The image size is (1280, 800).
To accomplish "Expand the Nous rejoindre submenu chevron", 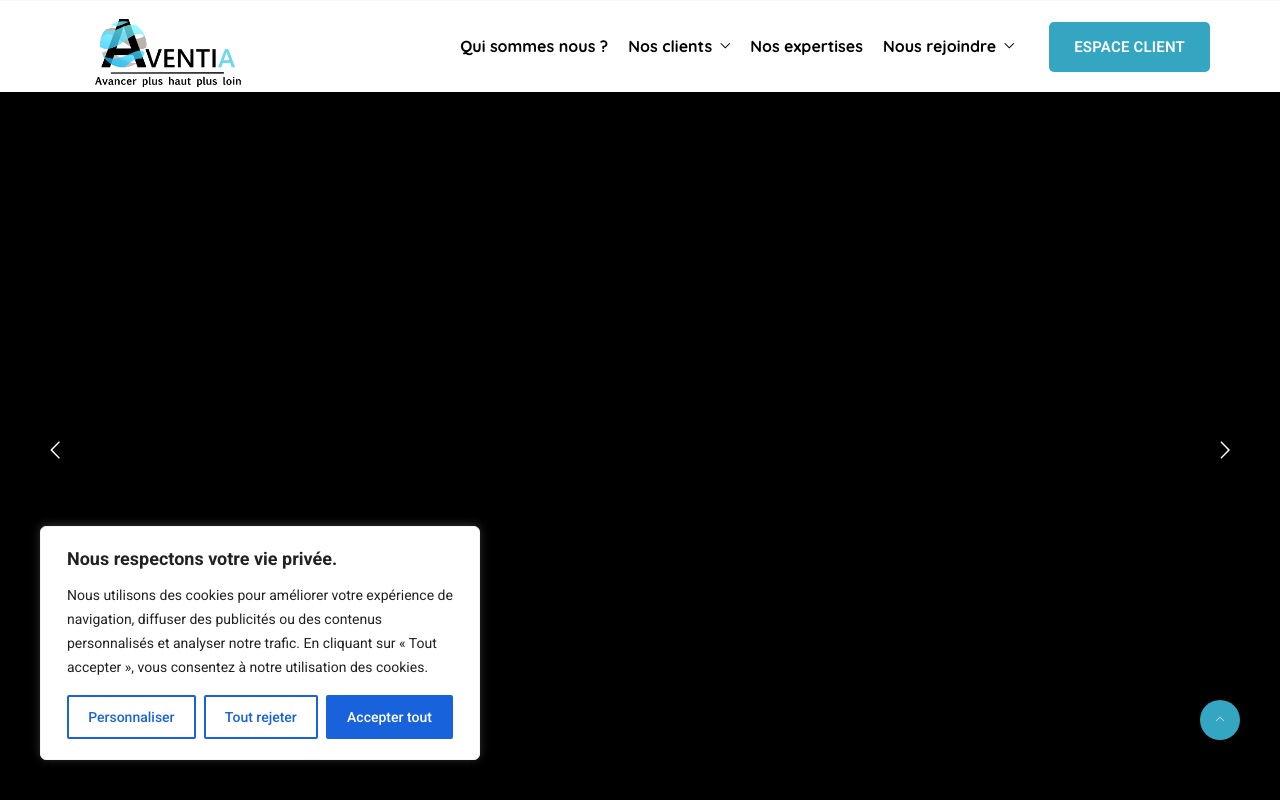I will 1009,46.
